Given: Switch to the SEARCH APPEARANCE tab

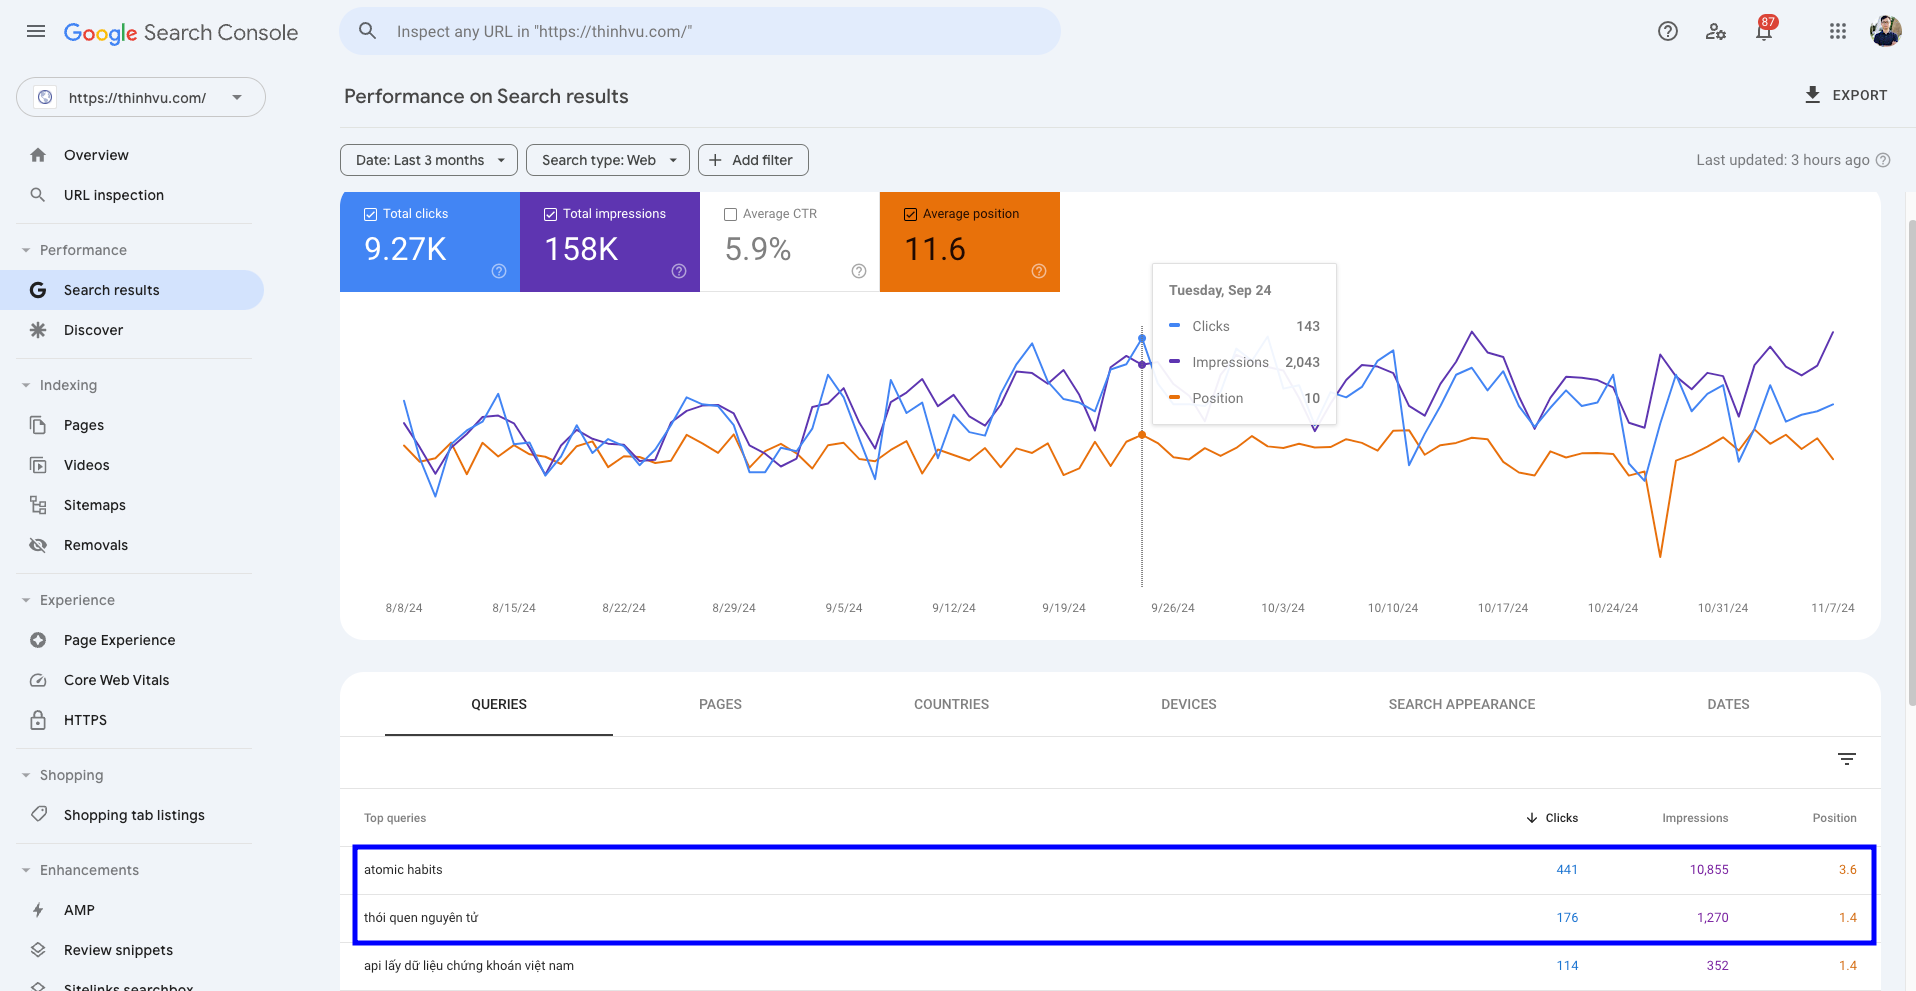Looking at the screenshot, I should [x=1462, y=704].
